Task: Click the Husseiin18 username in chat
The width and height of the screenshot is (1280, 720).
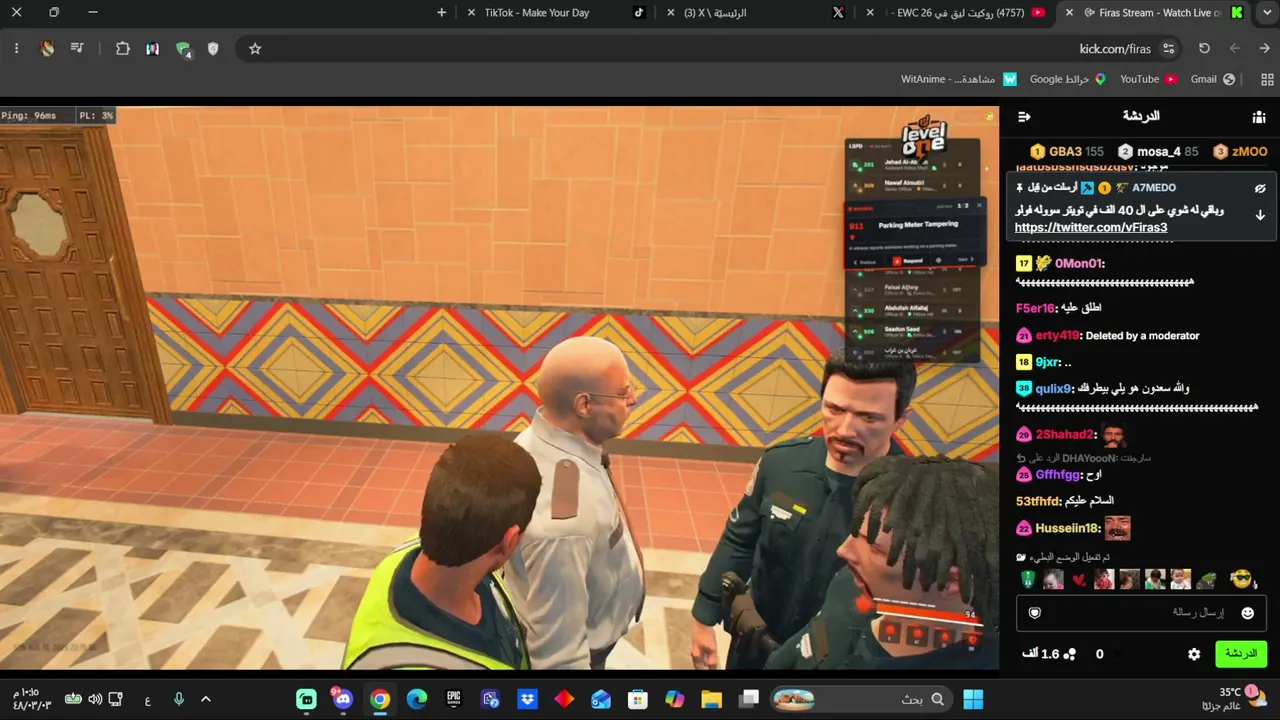Action: click(1067, 528)
